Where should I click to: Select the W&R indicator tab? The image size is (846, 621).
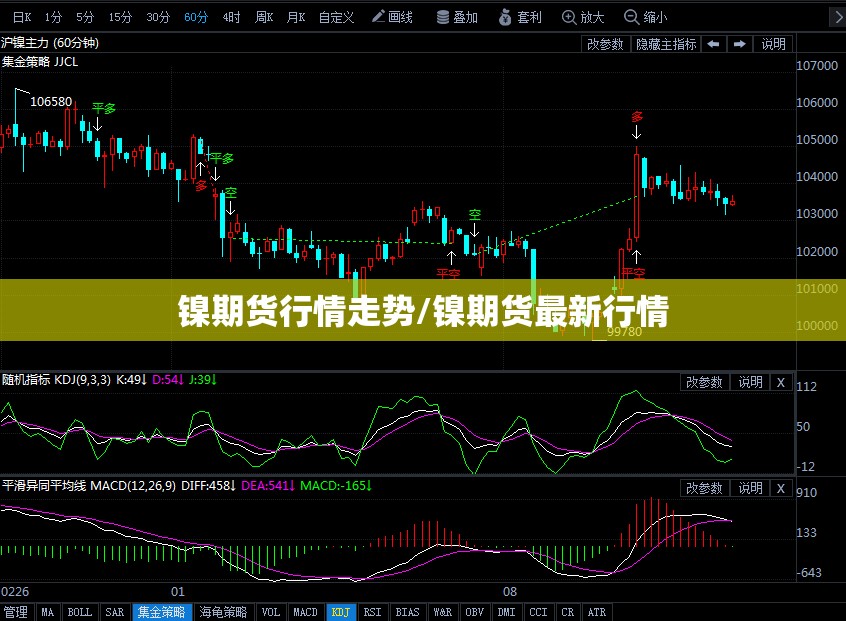(443, 612)
